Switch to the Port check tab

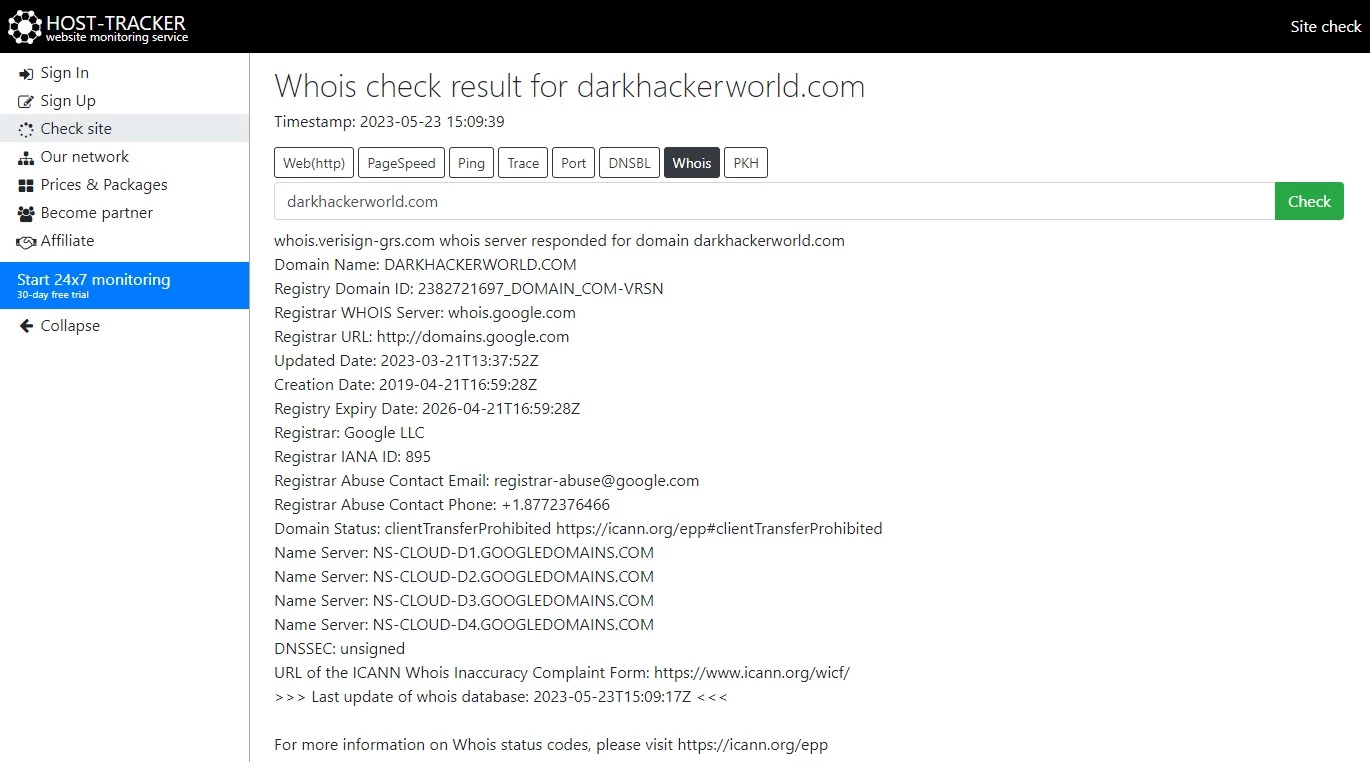coord(574,163)
